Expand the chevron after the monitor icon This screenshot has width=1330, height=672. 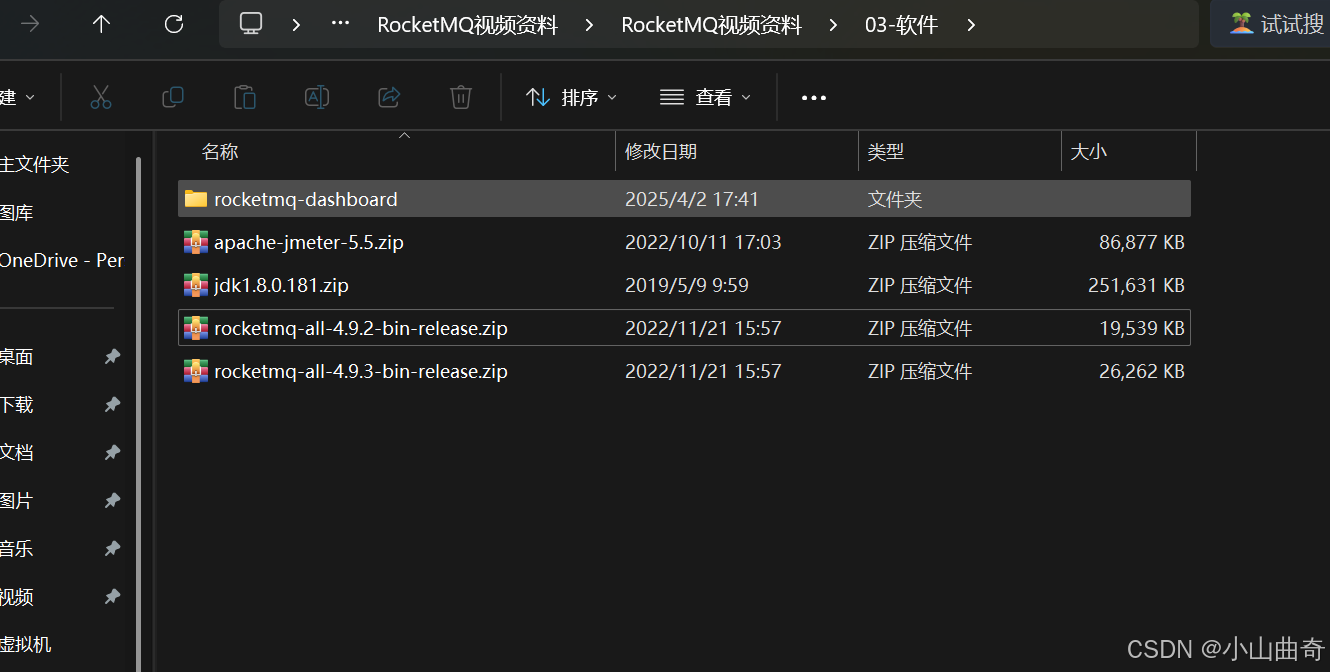(296, 25)
